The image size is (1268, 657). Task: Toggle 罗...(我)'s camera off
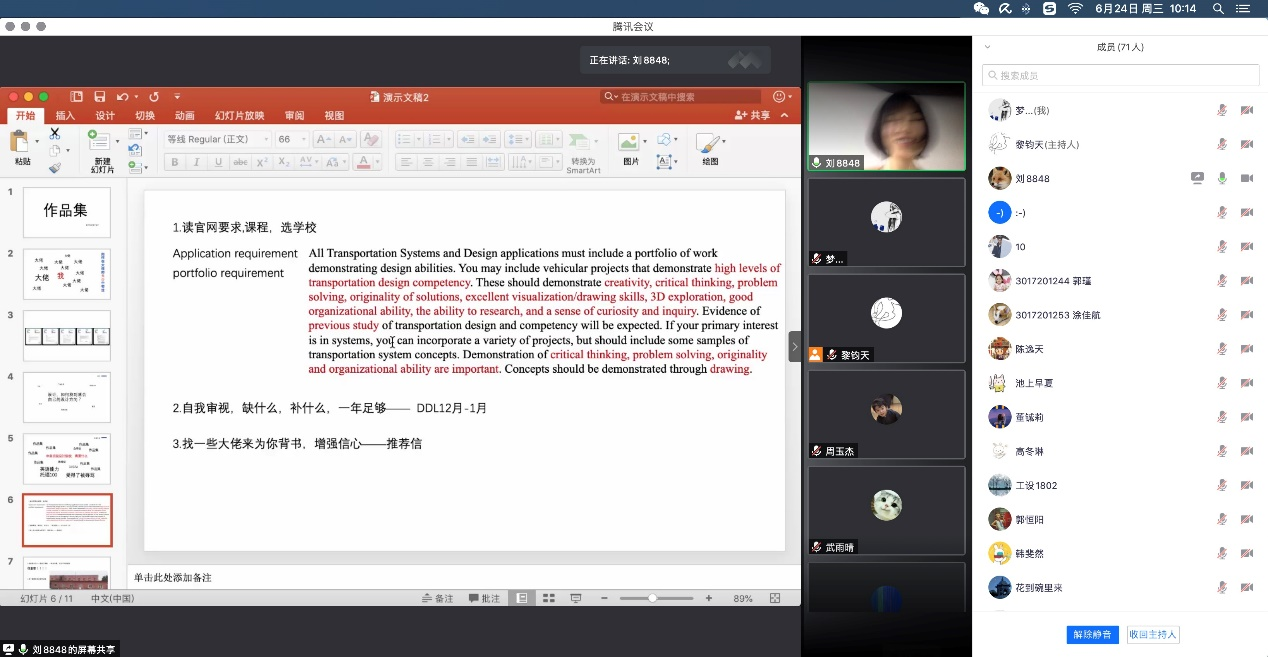1246,110
